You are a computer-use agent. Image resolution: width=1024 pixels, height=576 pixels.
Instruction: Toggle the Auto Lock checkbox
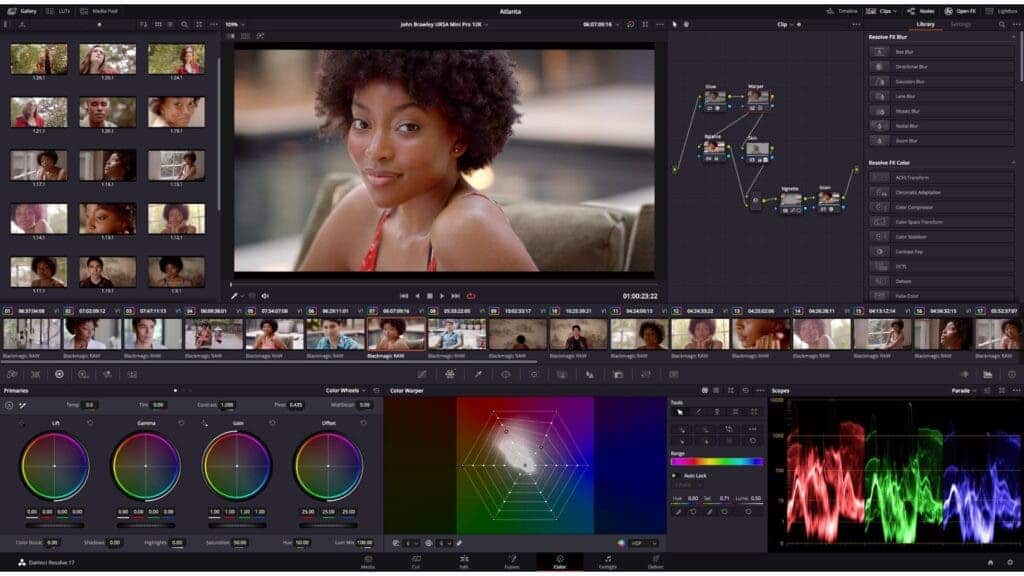675,476
